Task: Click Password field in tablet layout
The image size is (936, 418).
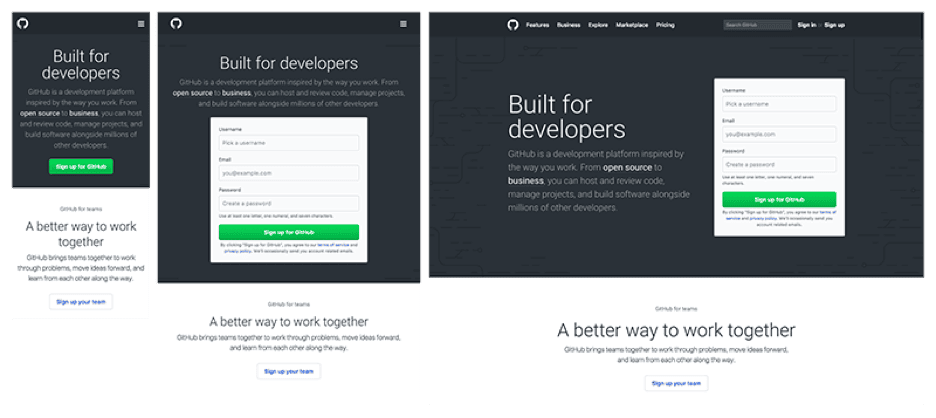Action: (x=289, y=204)
